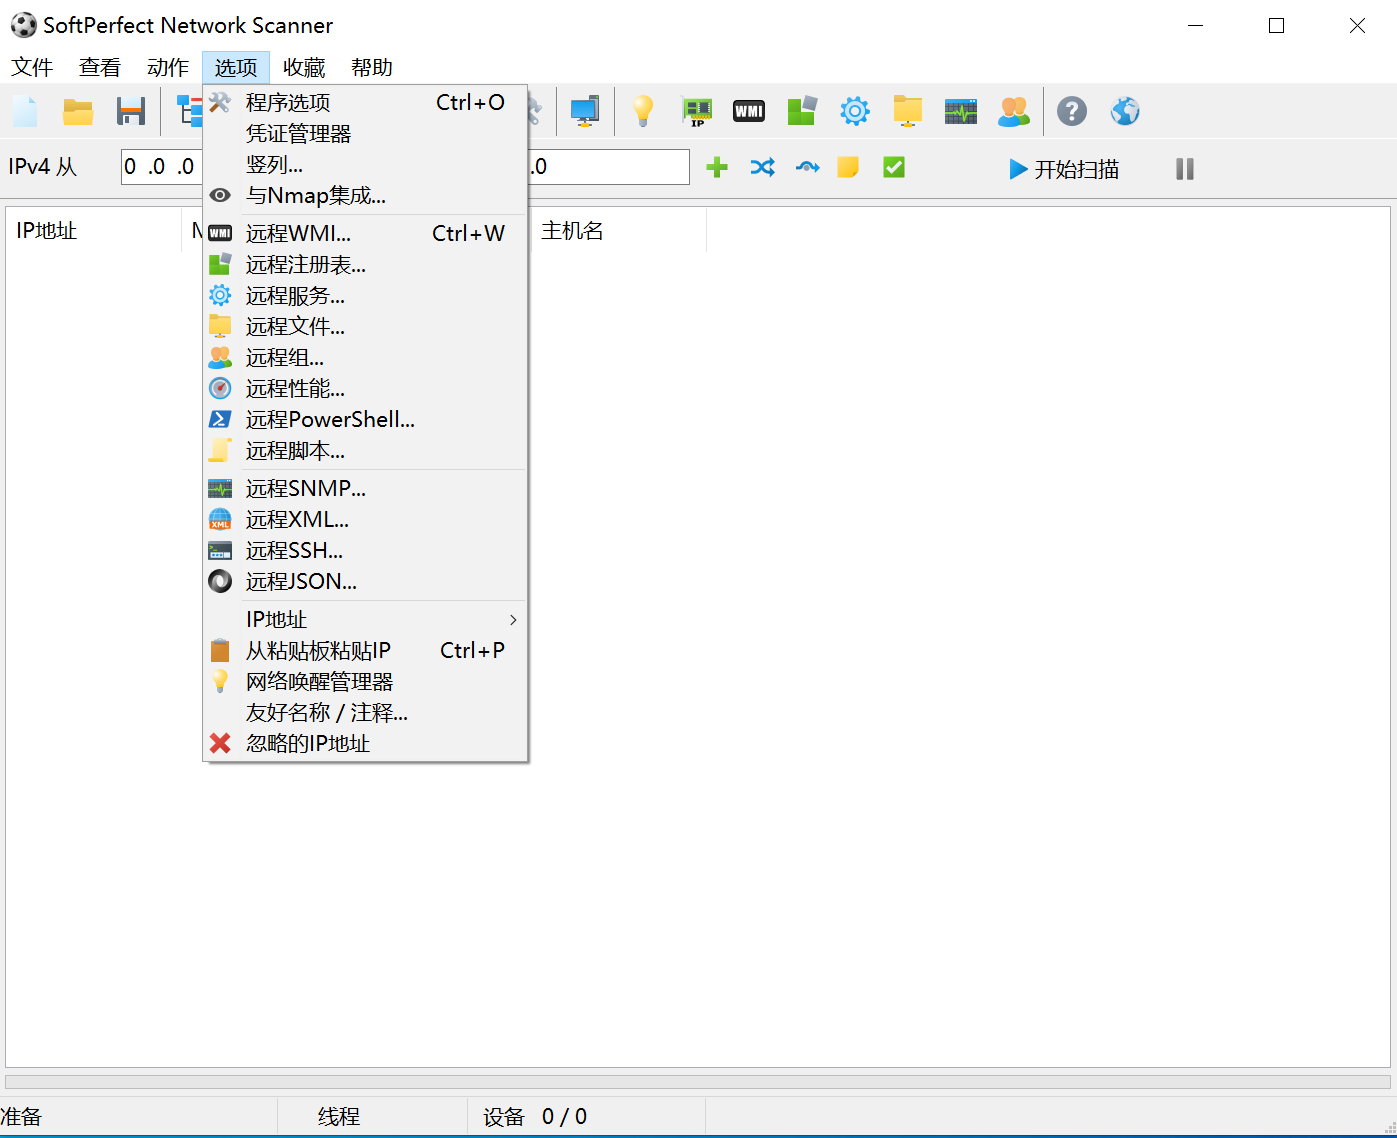
Task: Select 从粘贴板粘贴IP menu entry
Action: 365,650
